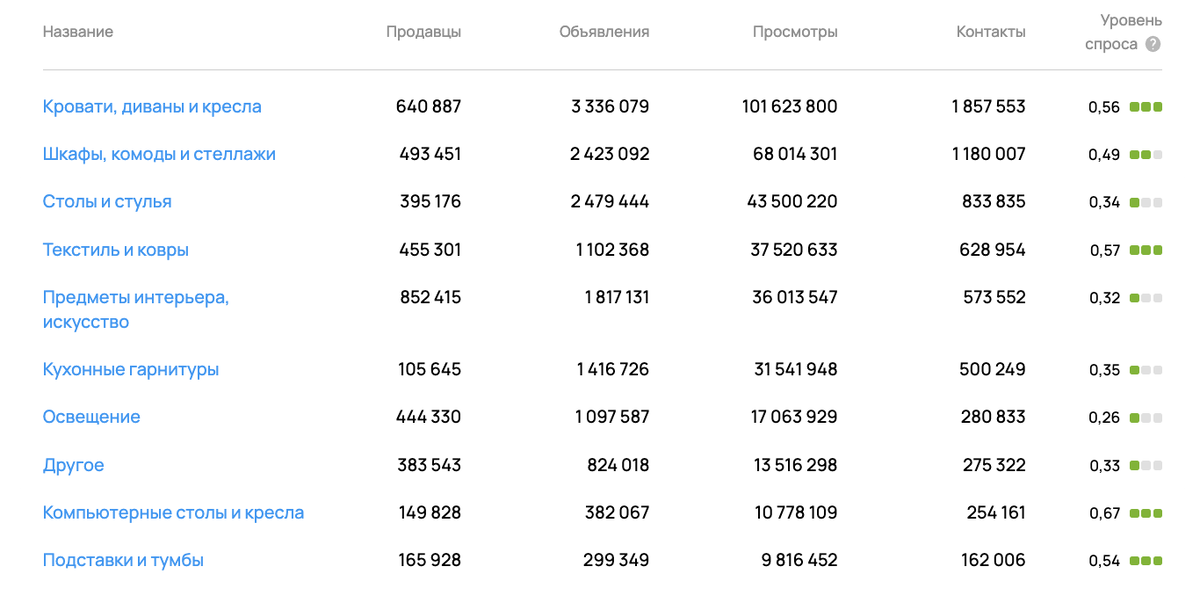Click the demand level bar for Кухонные гарнитуры
The width and height of the screenshot is (1200, 603).
tap(1148, 369)
